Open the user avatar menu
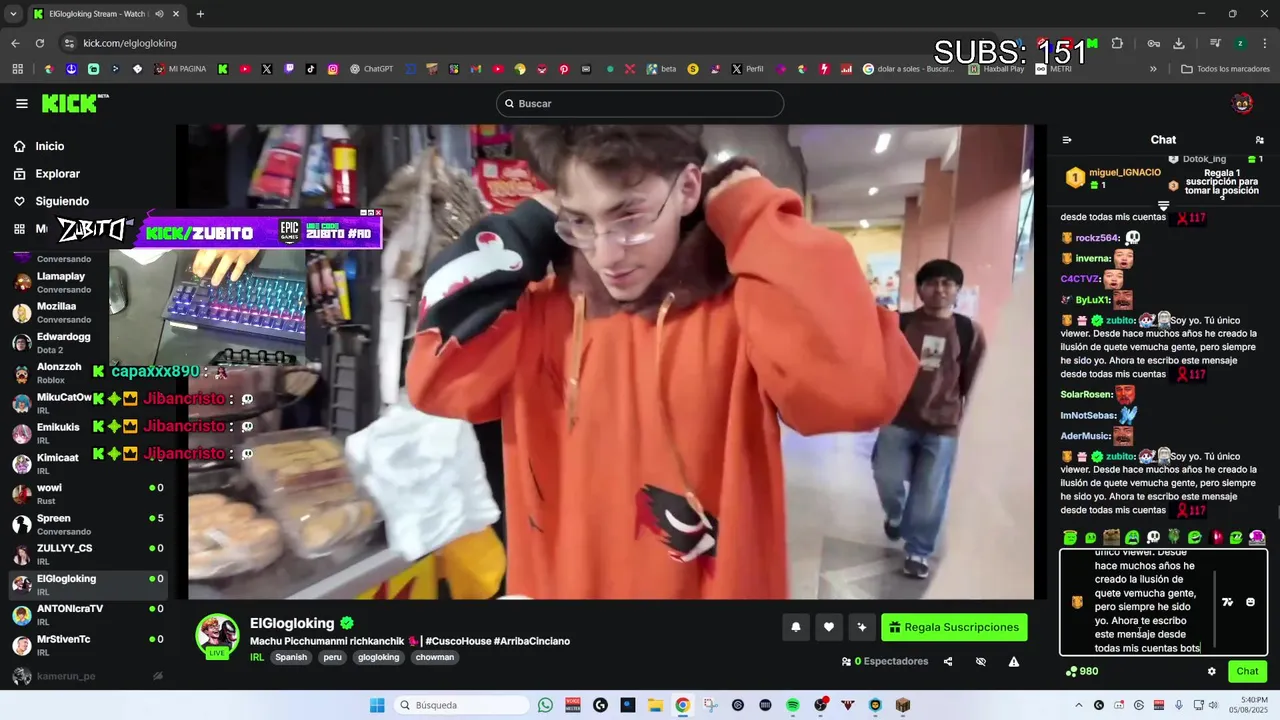Viewport: 1280px width, 720px height. 1242,103
